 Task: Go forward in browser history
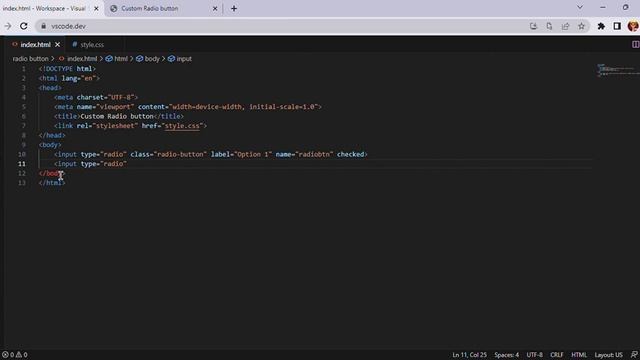tap(8, 26)
